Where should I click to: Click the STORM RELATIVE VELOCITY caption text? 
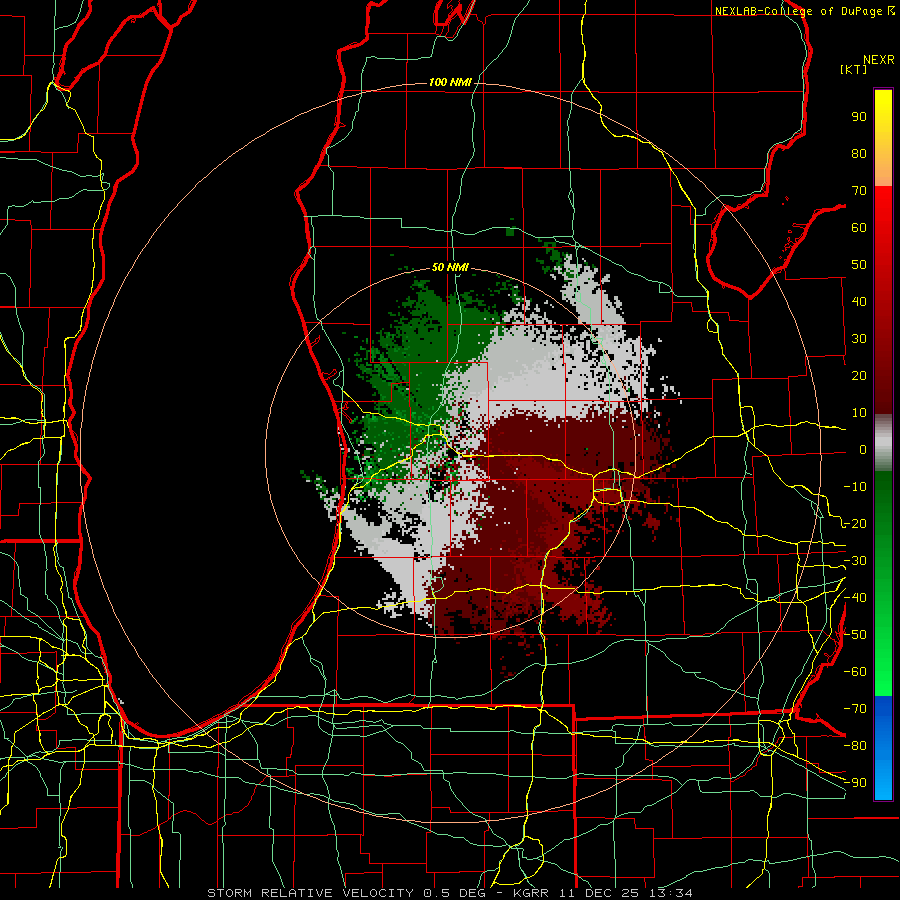(310, 893)
